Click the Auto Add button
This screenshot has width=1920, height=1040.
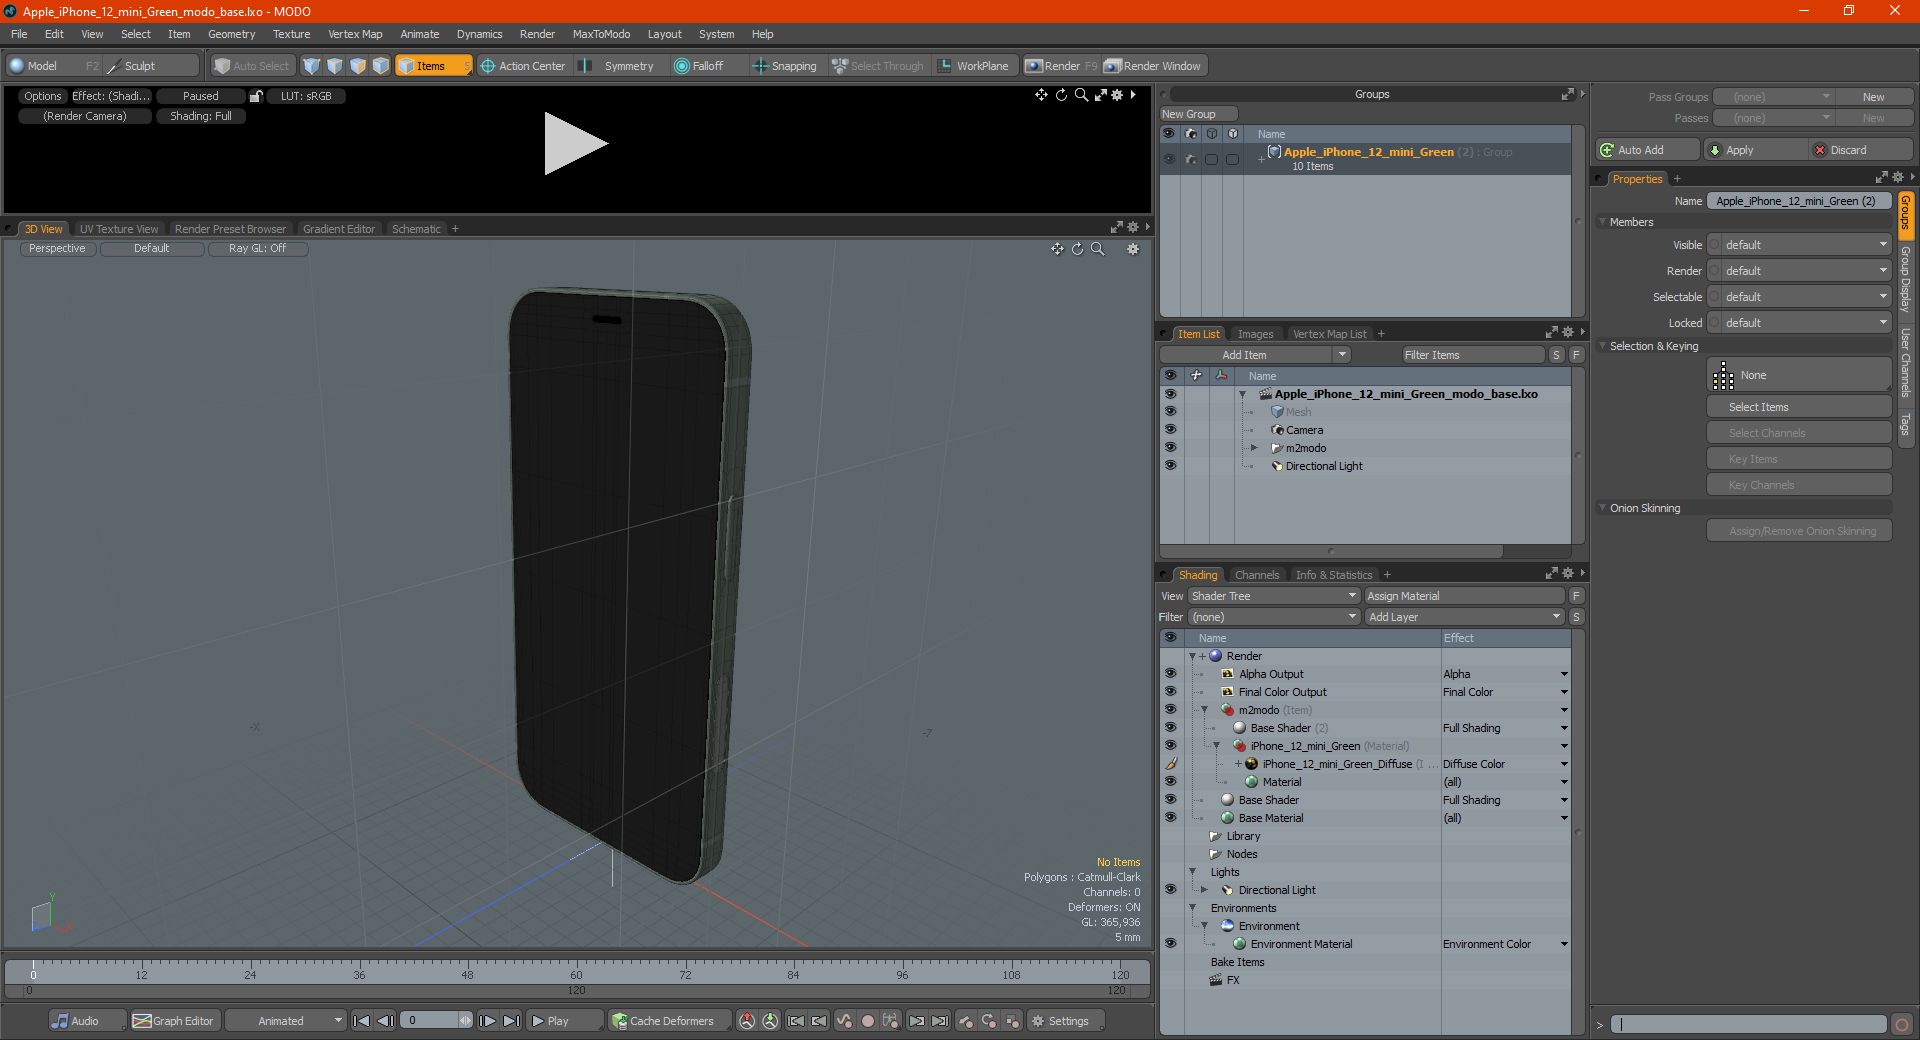[x=1648, y=150]
